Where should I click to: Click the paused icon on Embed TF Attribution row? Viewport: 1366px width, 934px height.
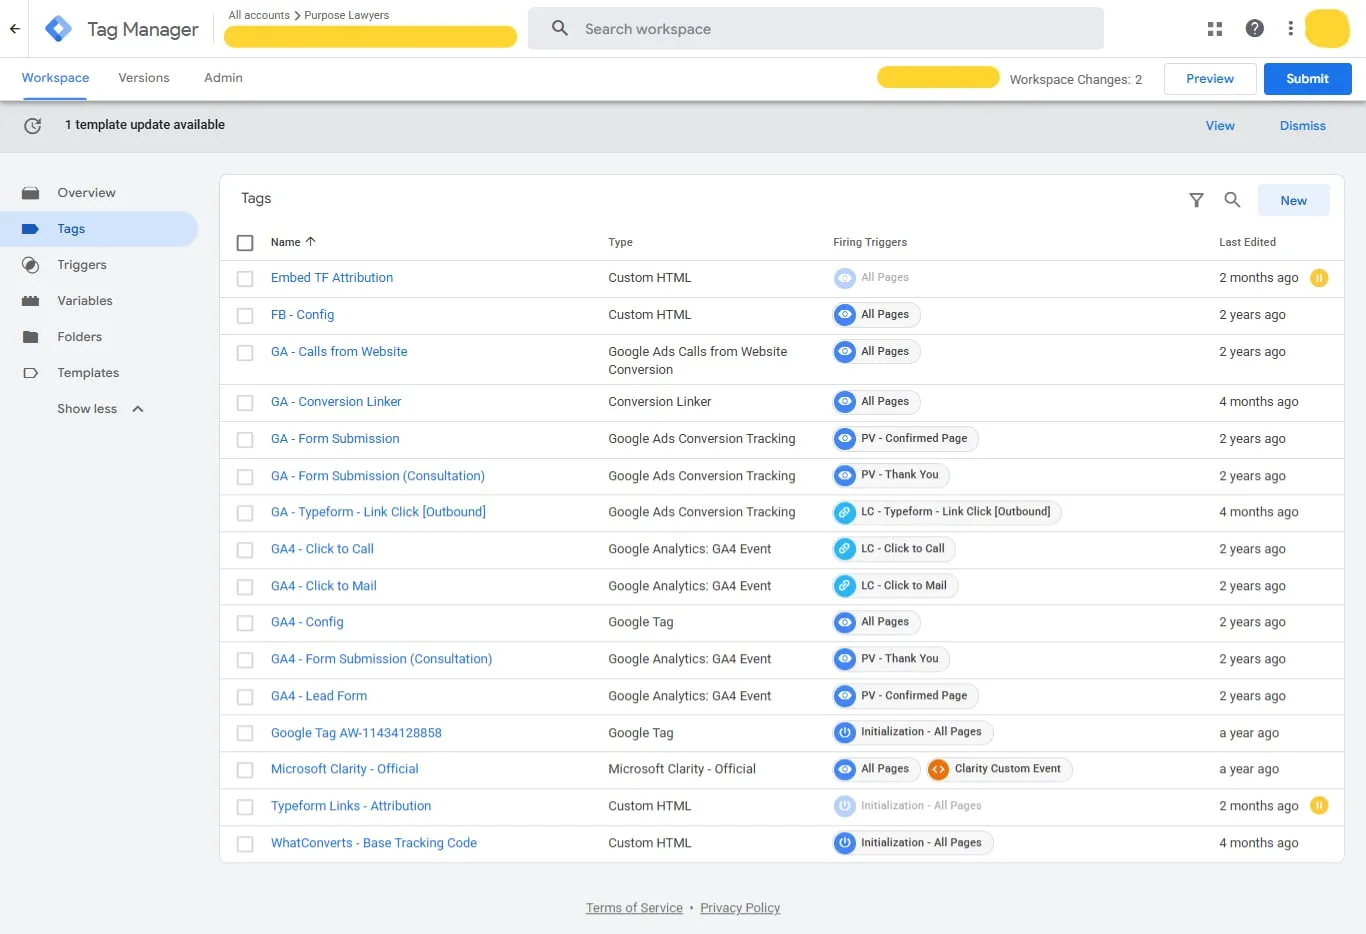(1319, 278)
